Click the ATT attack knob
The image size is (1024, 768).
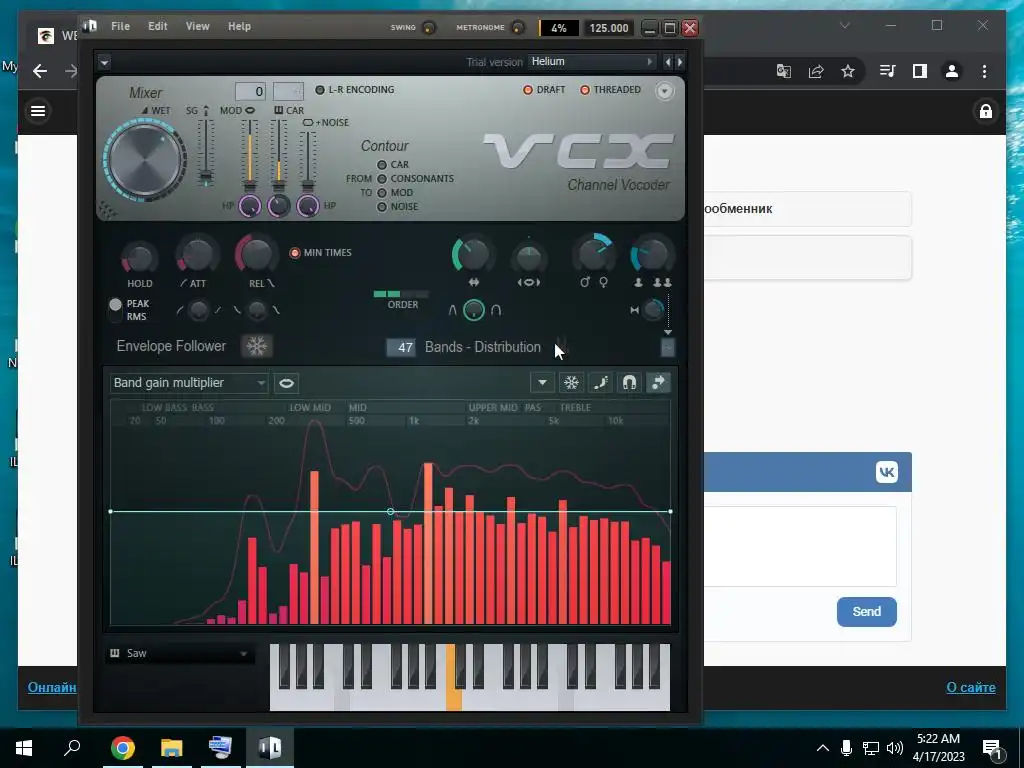tap(197, 255)
